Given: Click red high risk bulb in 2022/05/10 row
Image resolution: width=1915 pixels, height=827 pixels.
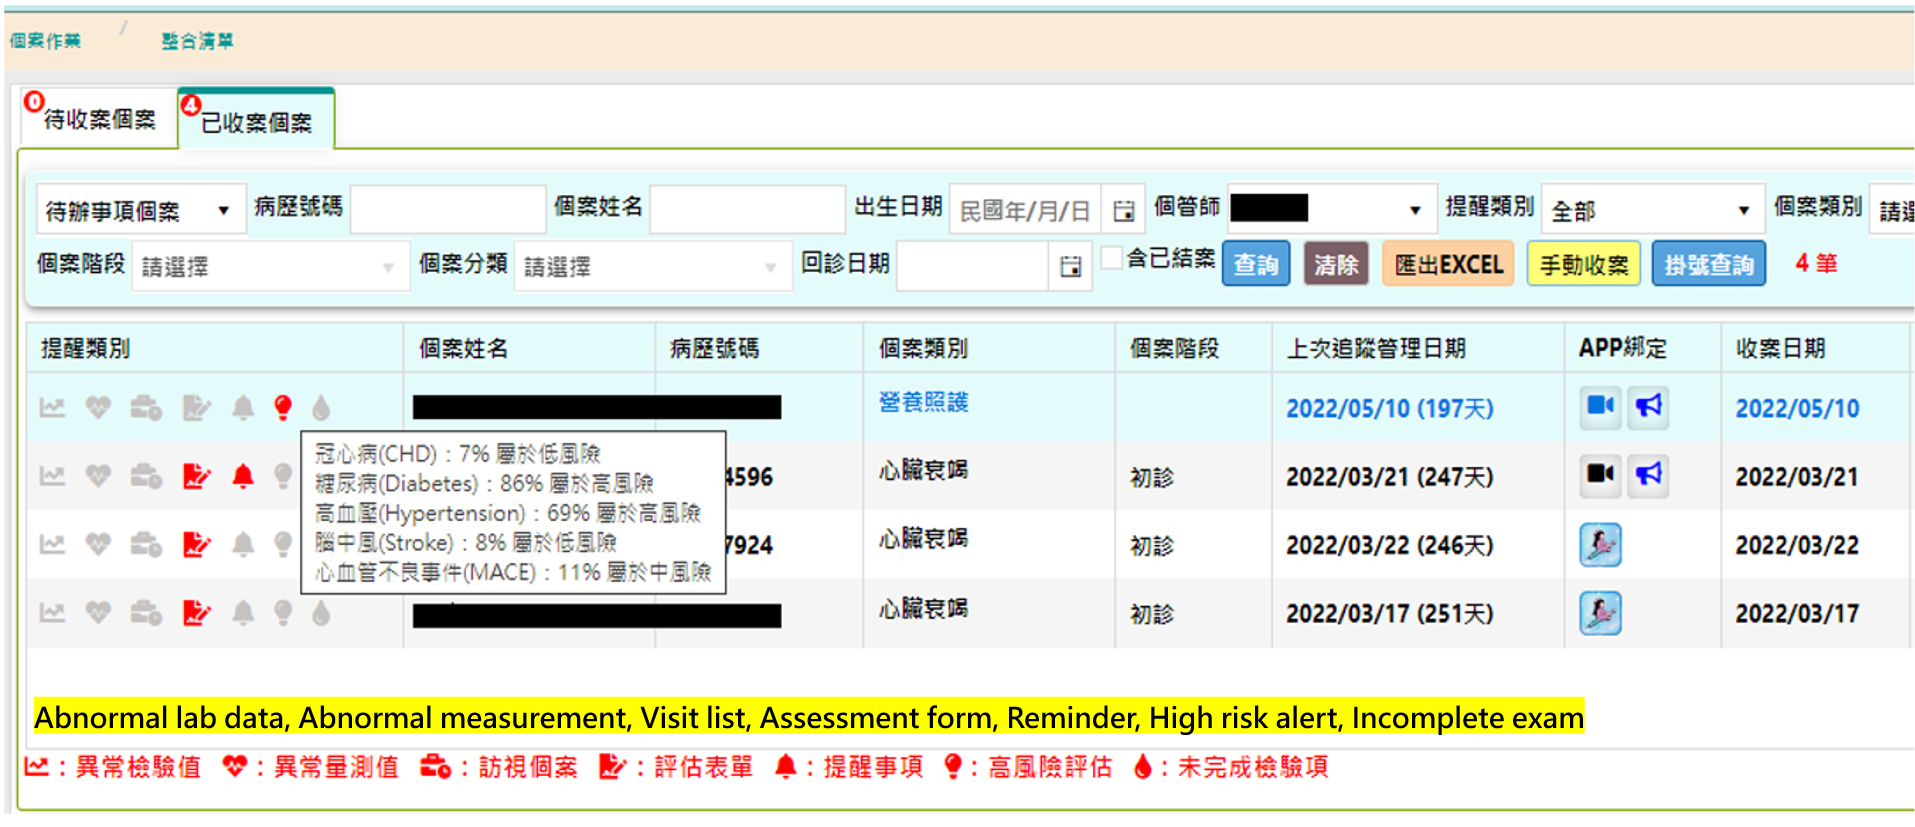Looking at the screenshot, I should [x=283, y=408].
